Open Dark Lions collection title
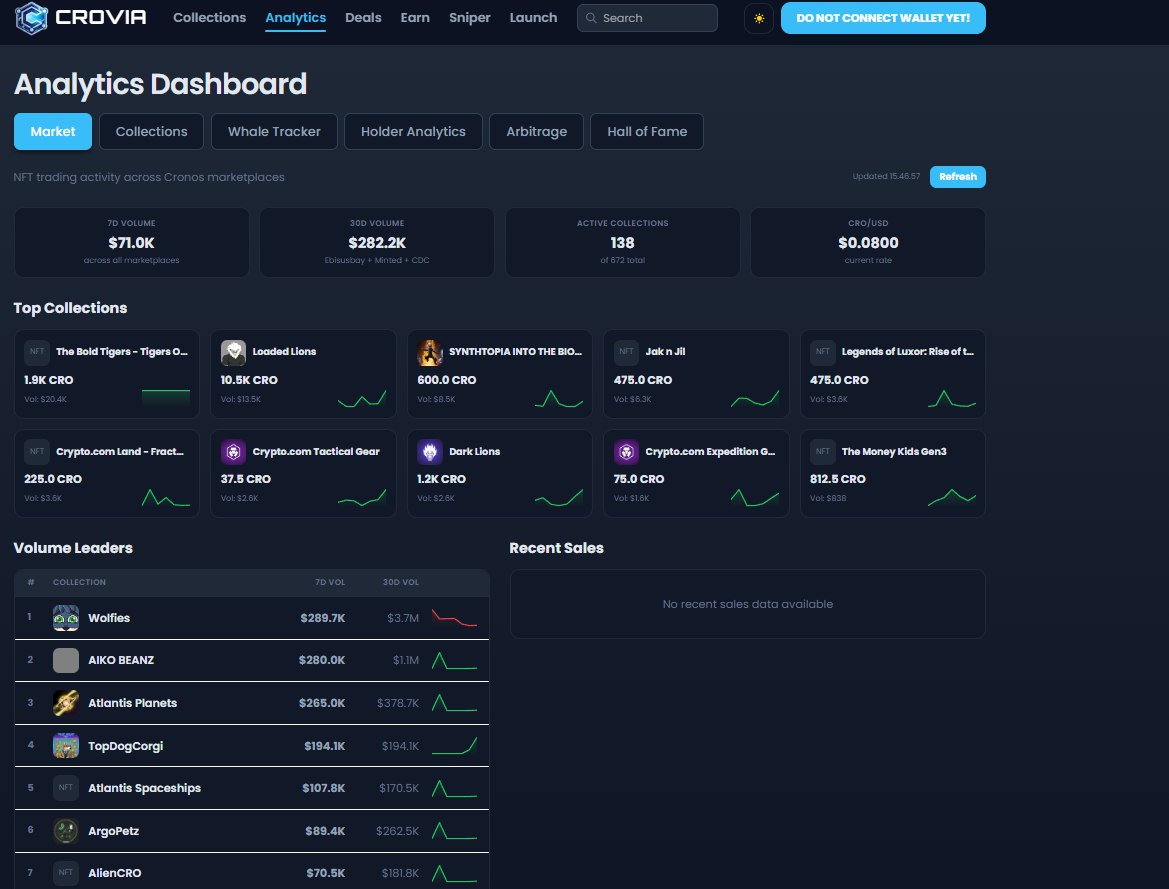This screenshot has width=1169, height=889. point(474,452)
